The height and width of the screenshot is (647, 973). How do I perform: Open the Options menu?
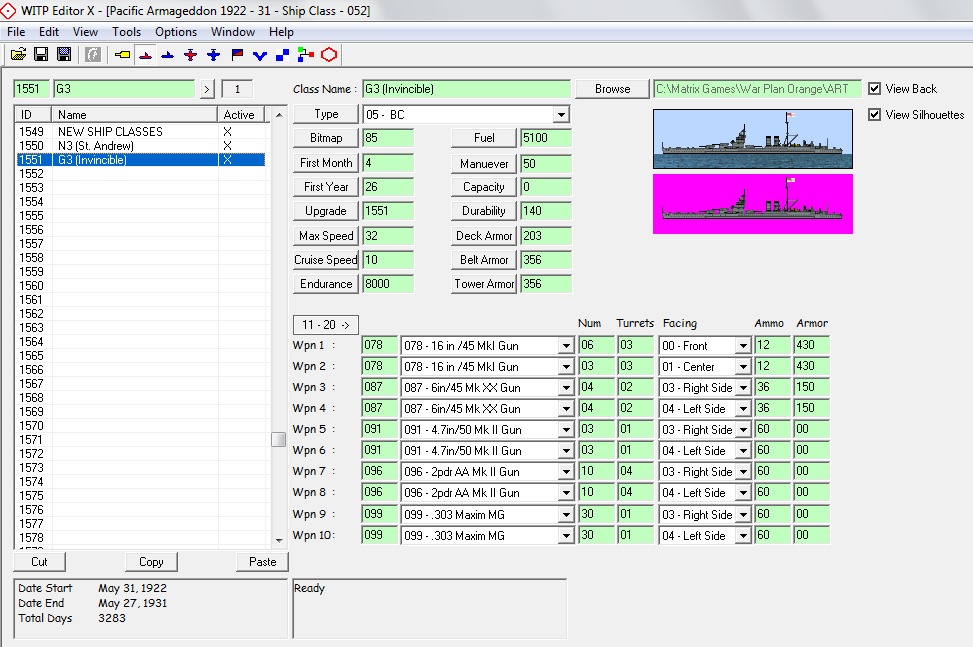(176, 32)
